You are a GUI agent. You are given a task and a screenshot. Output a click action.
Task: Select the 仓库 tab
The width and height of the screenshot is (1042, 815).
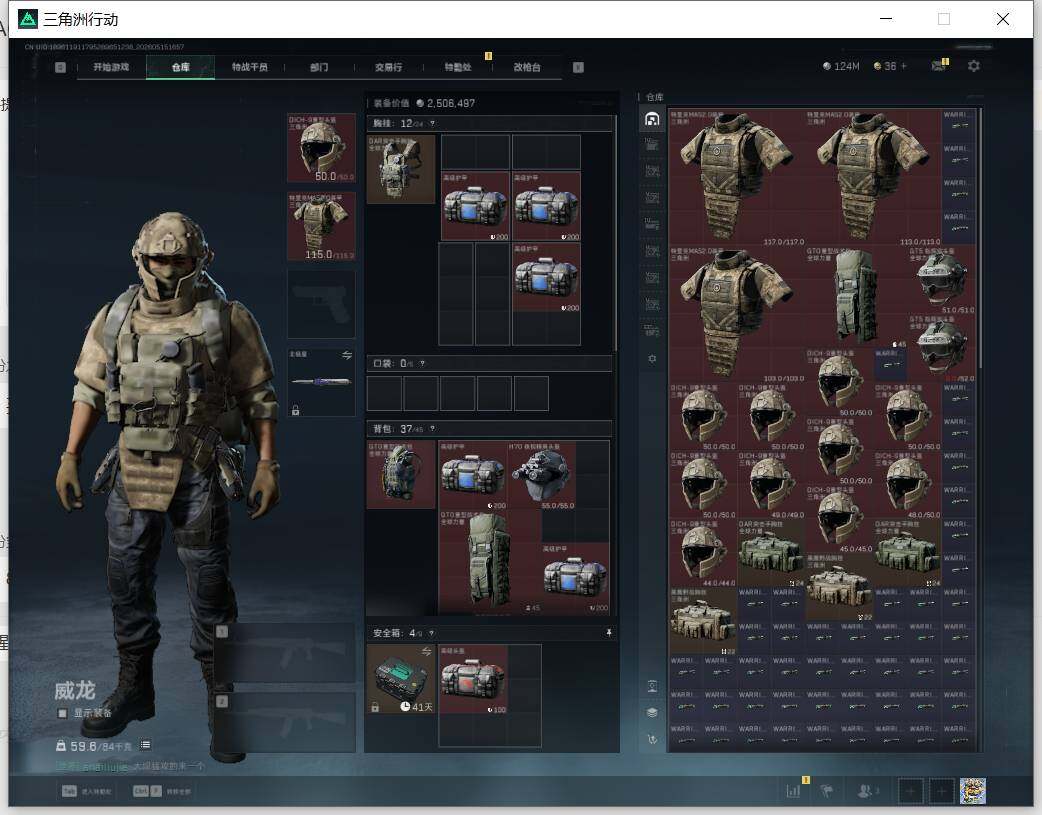[x=180, y=67]
